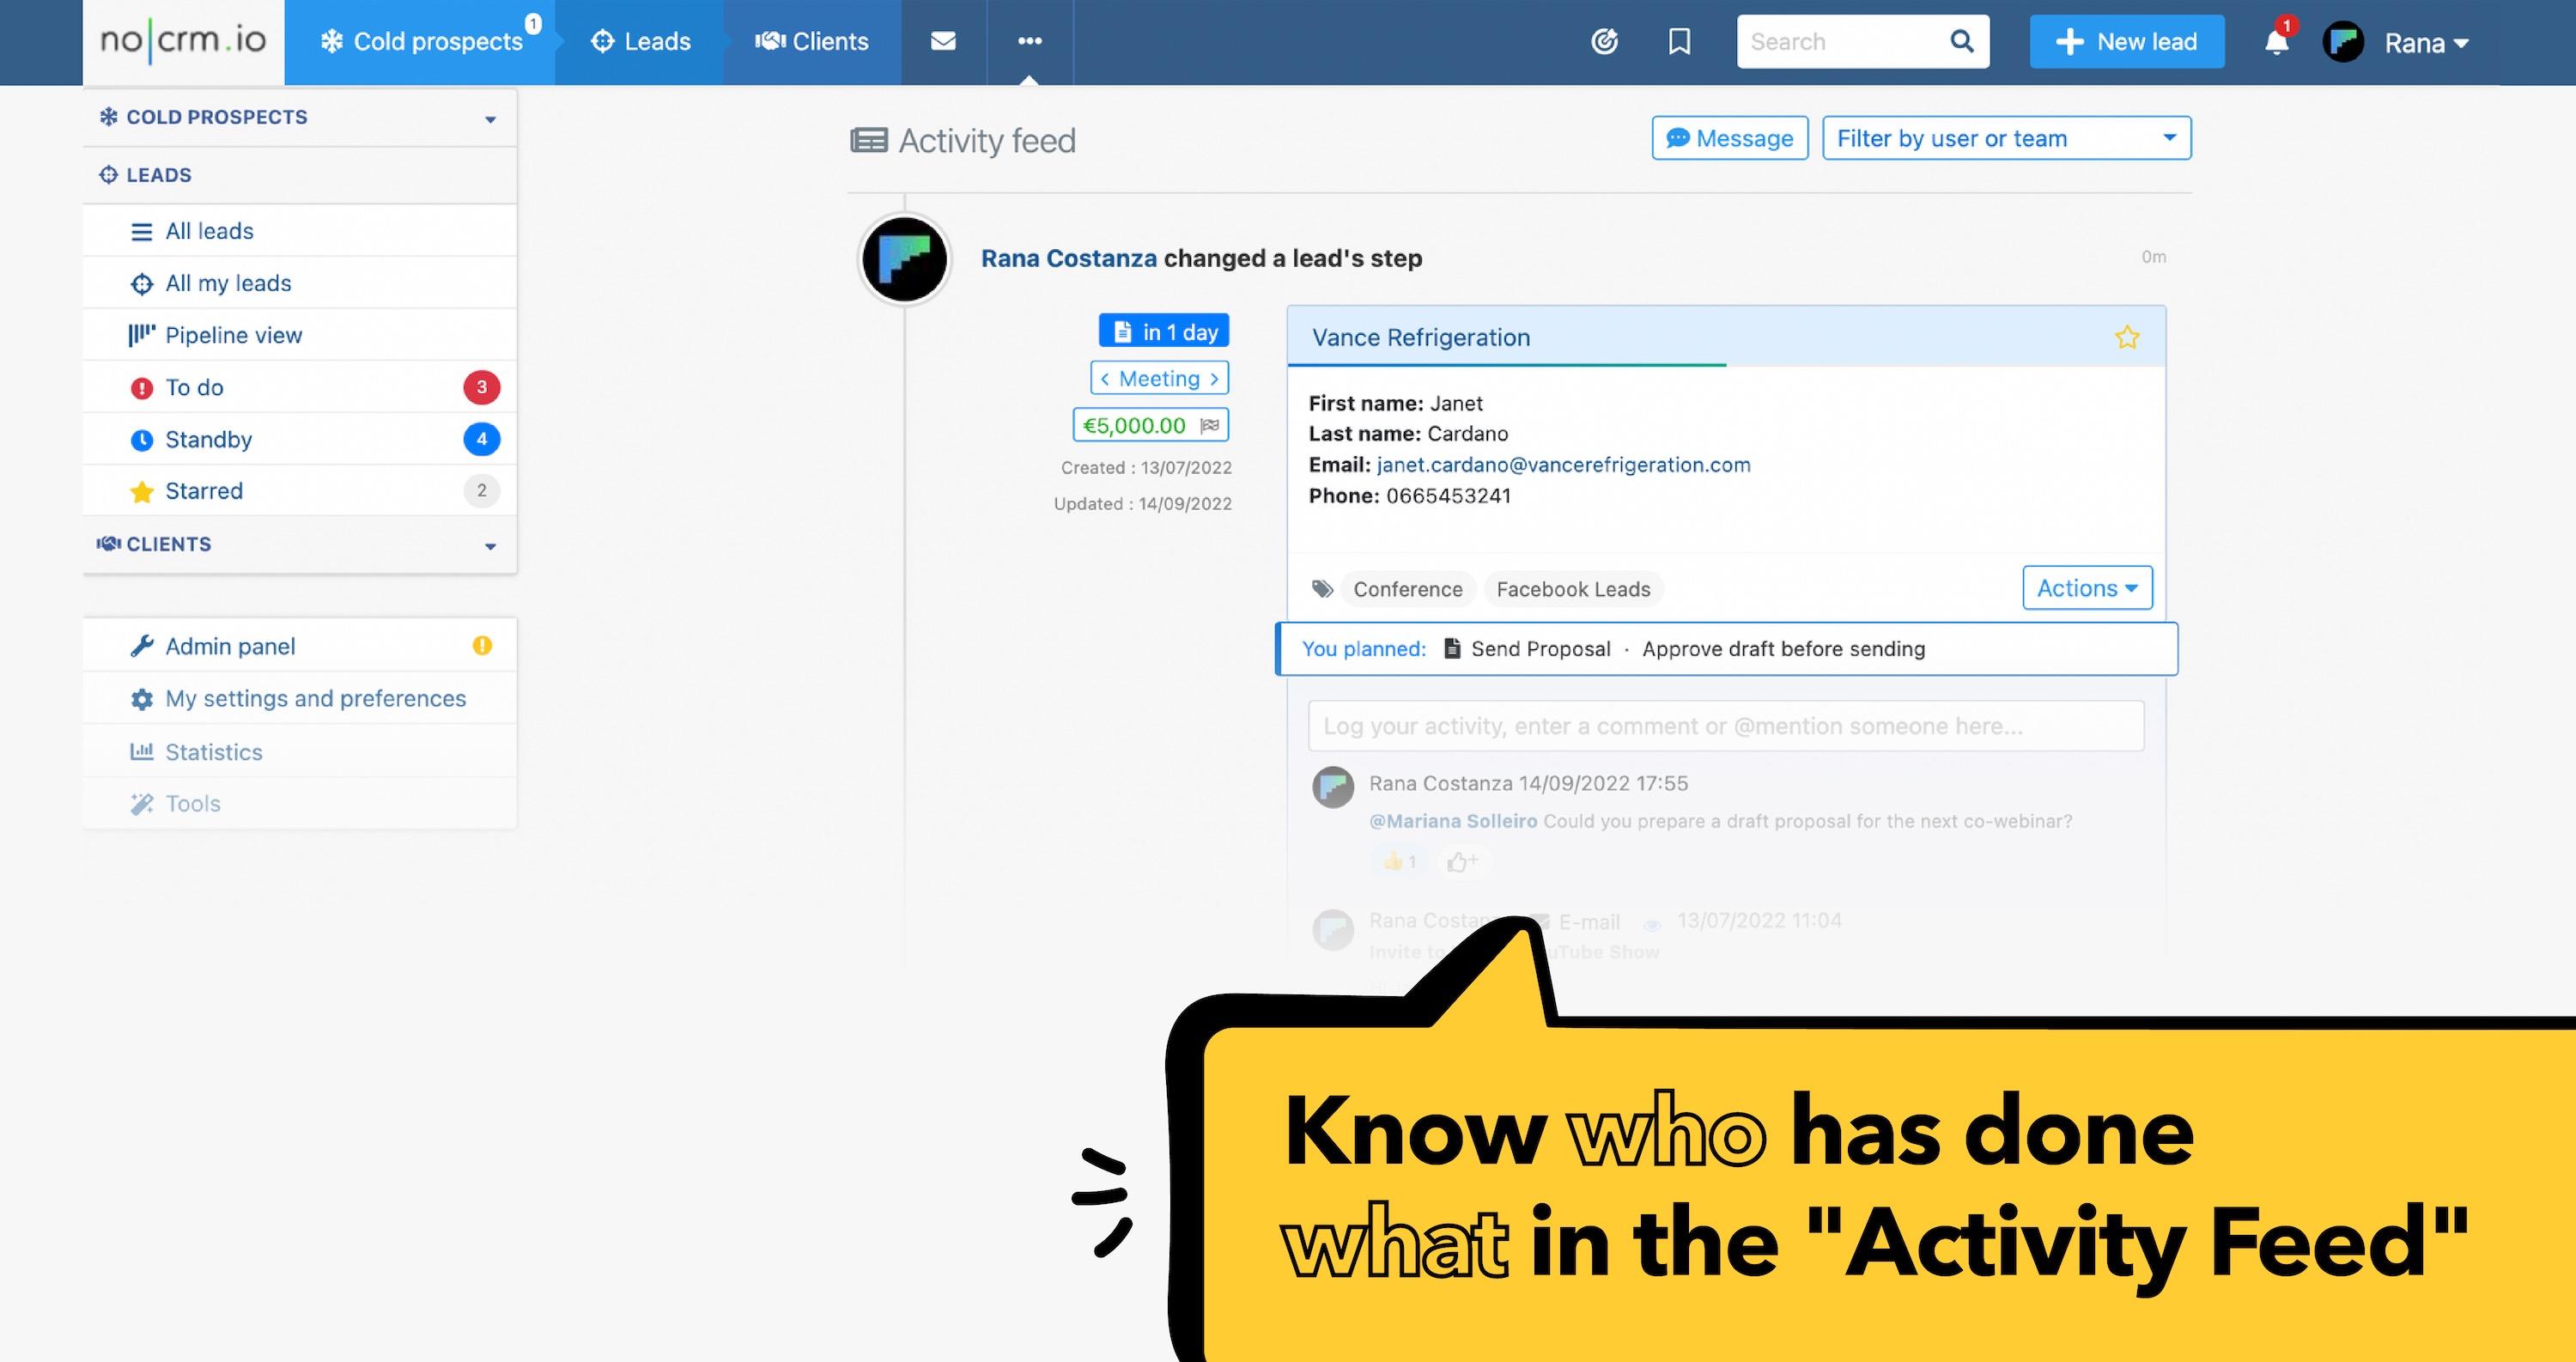Image resolution: width=2576 pixels, height=1362 pixels.
Task: Open Standby leads
Action: [x=300, y=439]
